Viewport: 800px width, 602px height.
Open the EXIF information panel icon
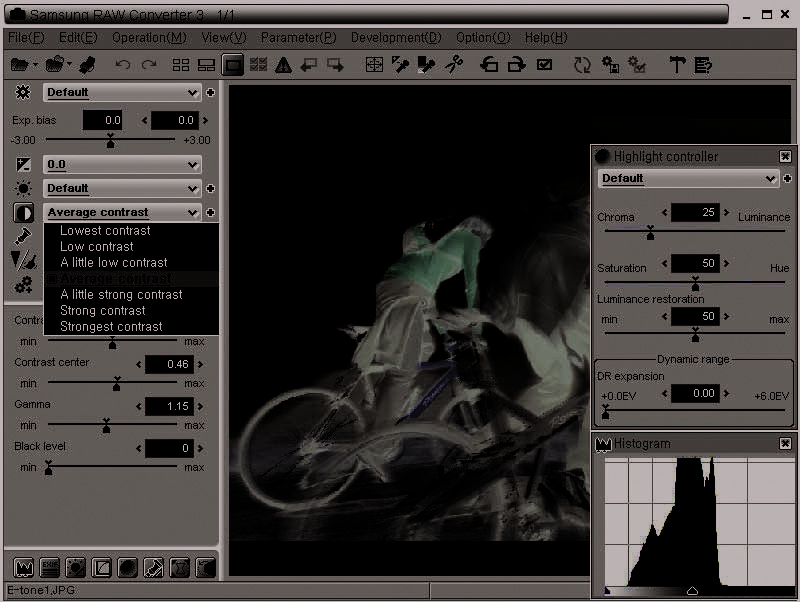pos(49,567)
